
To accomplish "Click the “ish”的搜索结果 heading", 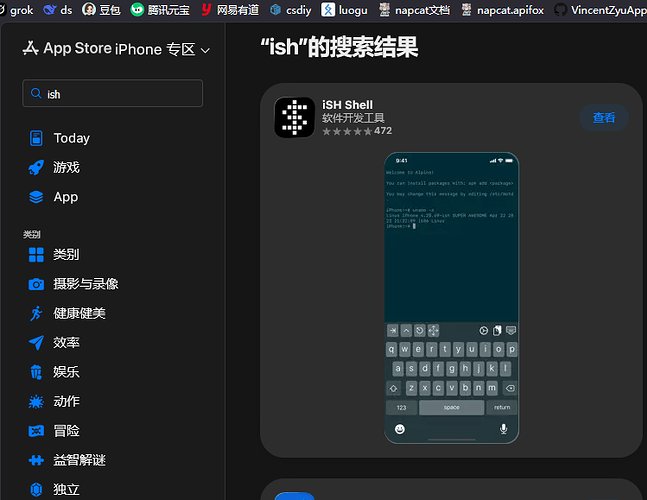I will pos(339,47).
